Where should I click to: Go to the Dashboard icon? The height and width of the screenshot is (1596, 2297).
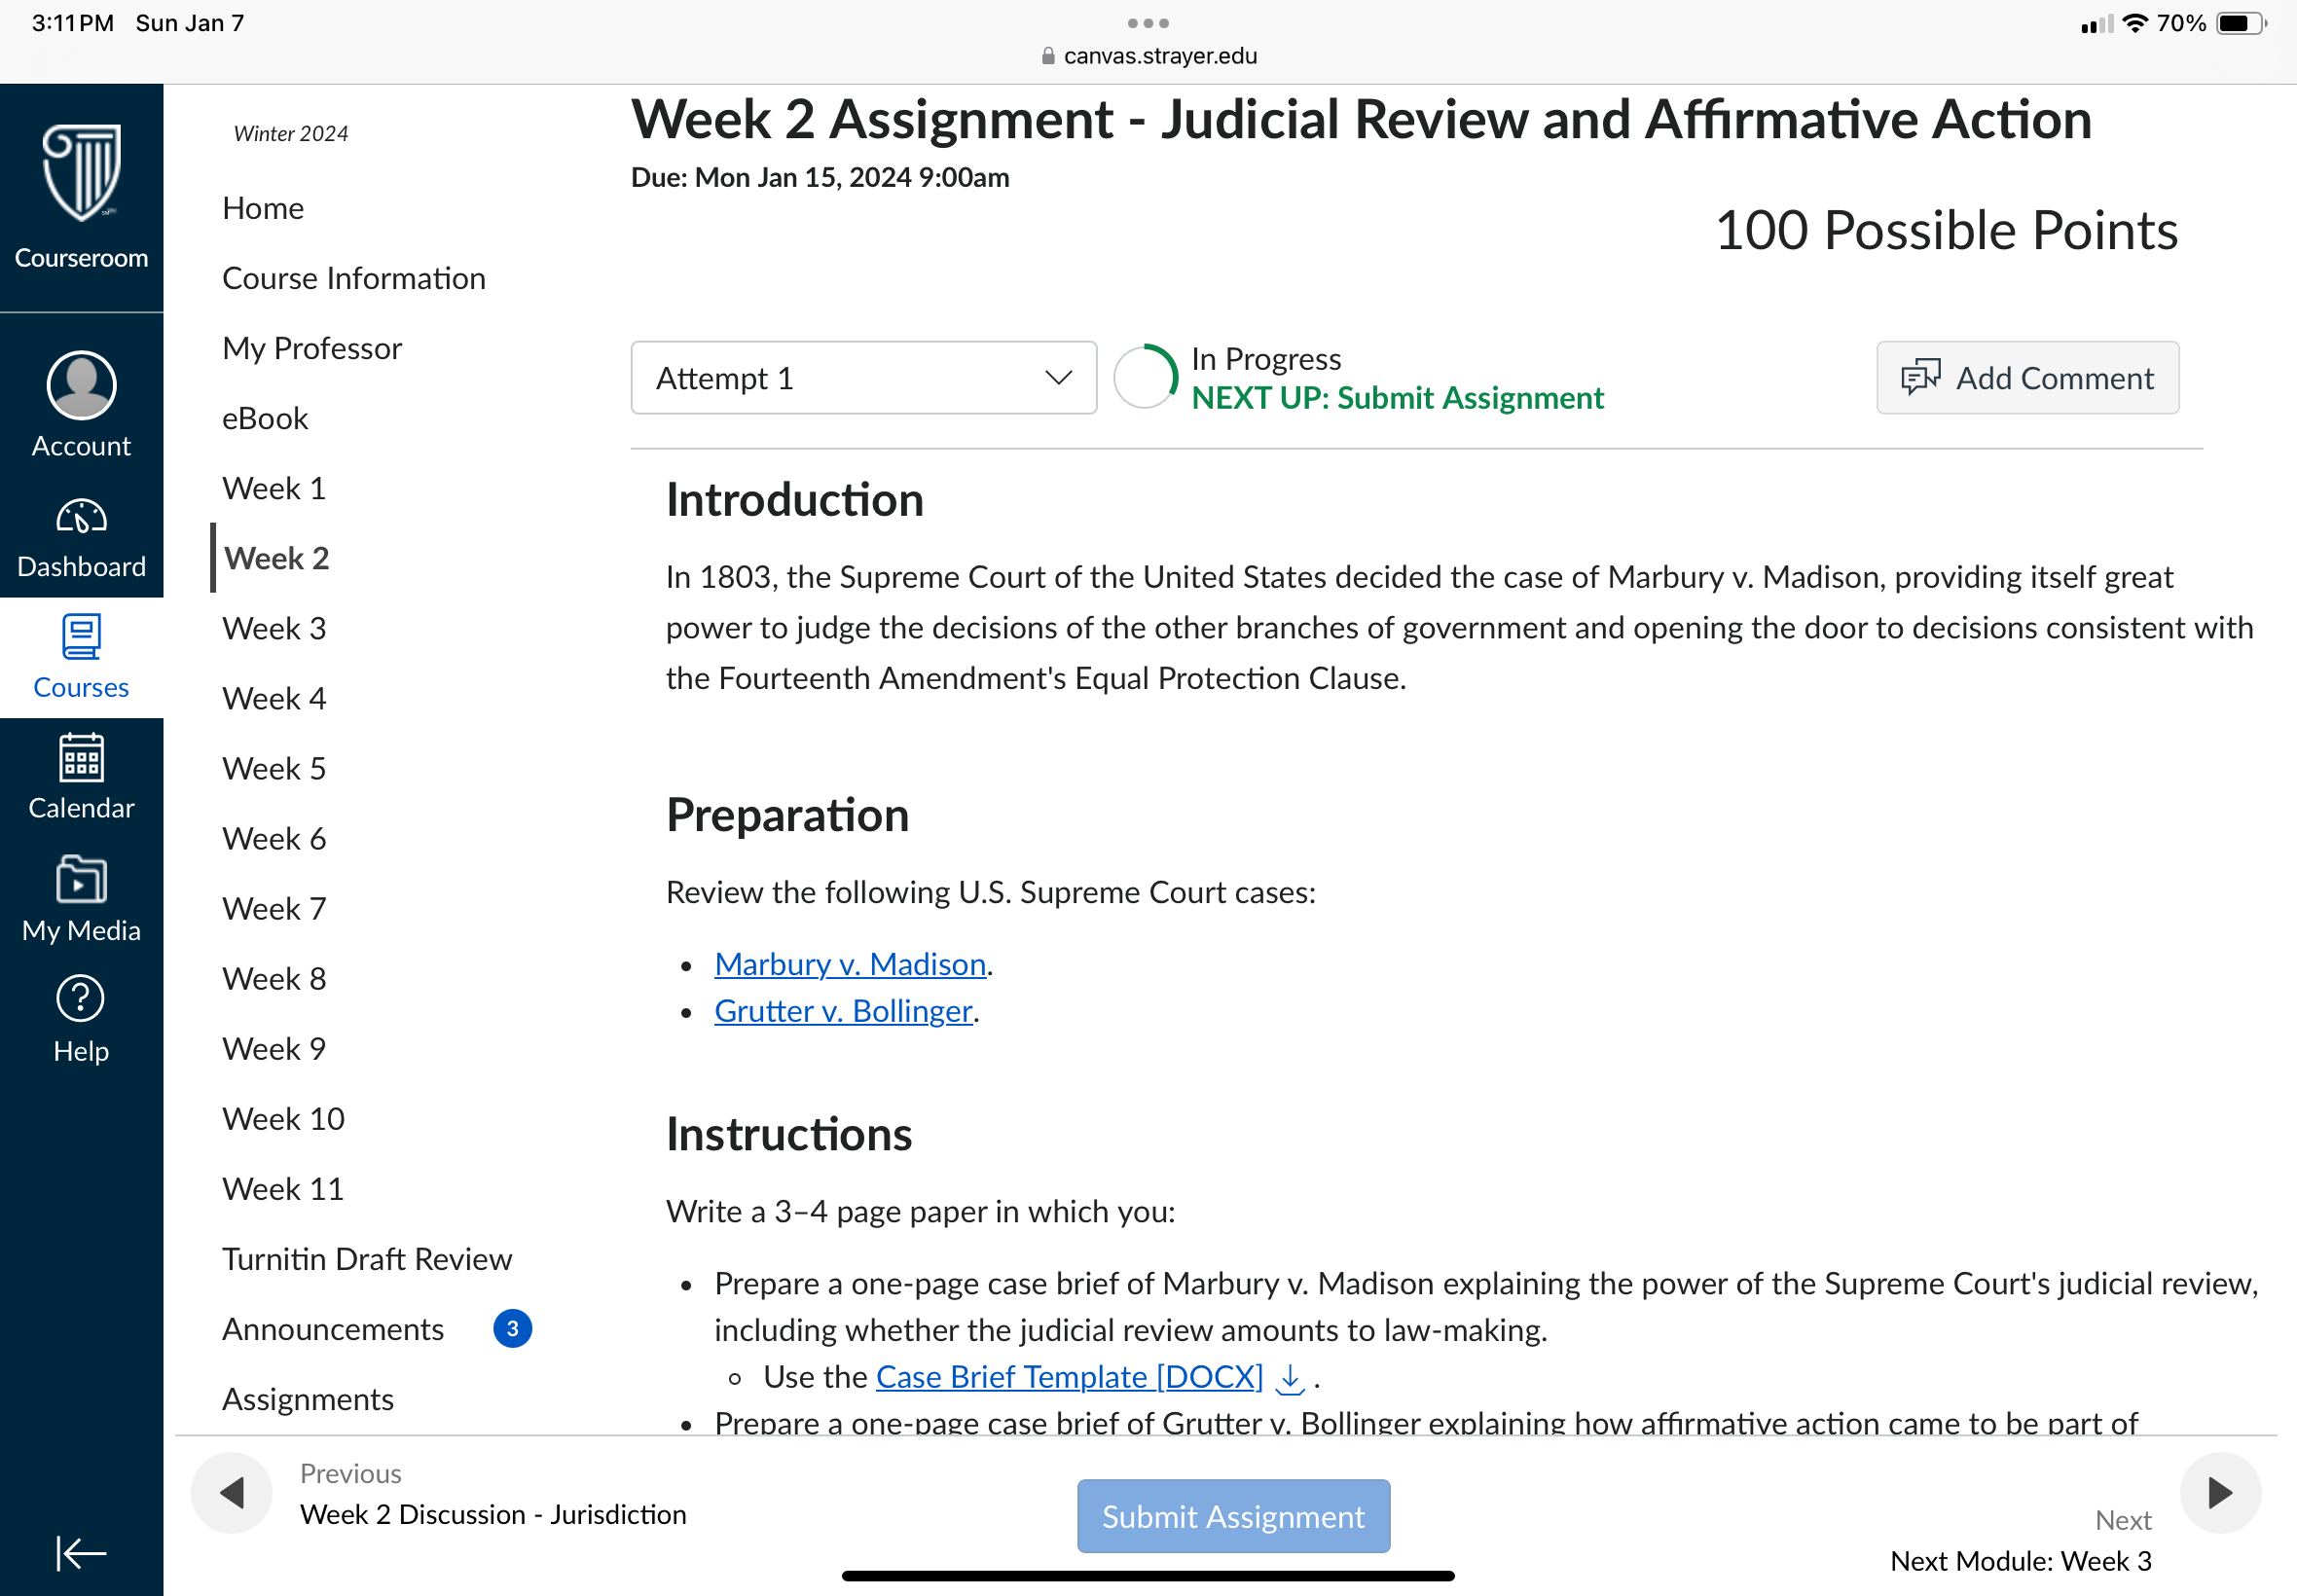[81, 516]
